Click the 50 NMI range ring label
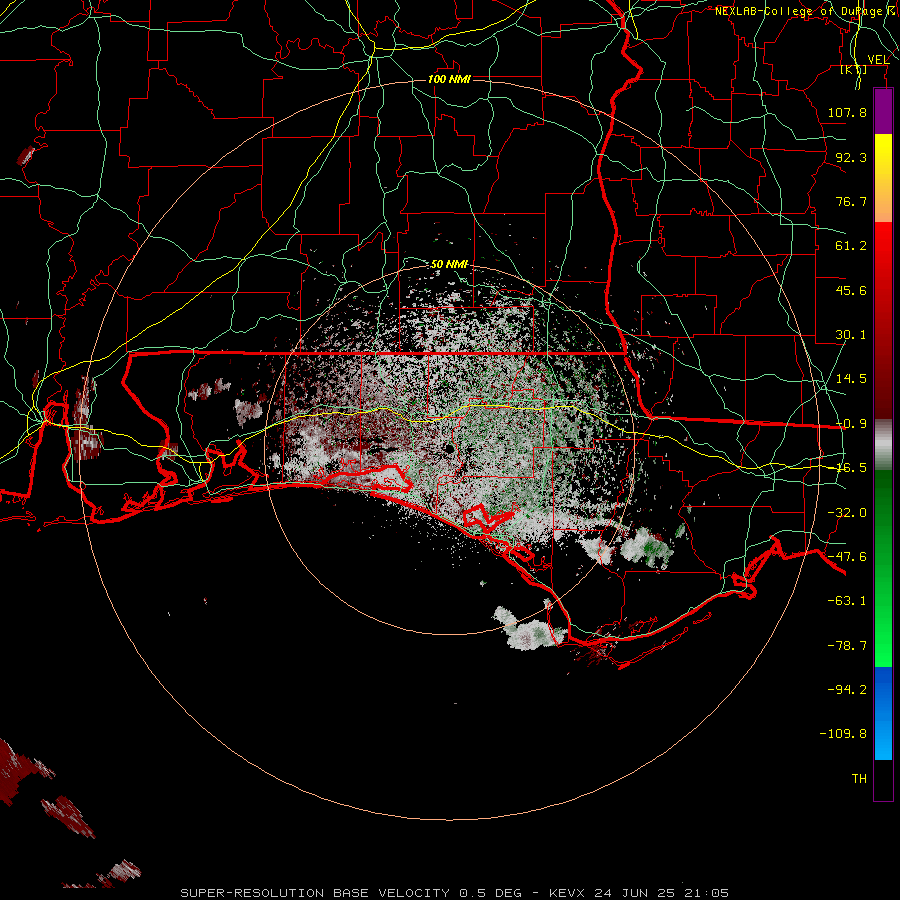The width and height of the screenshot is (900, 900). coord(449,264)
